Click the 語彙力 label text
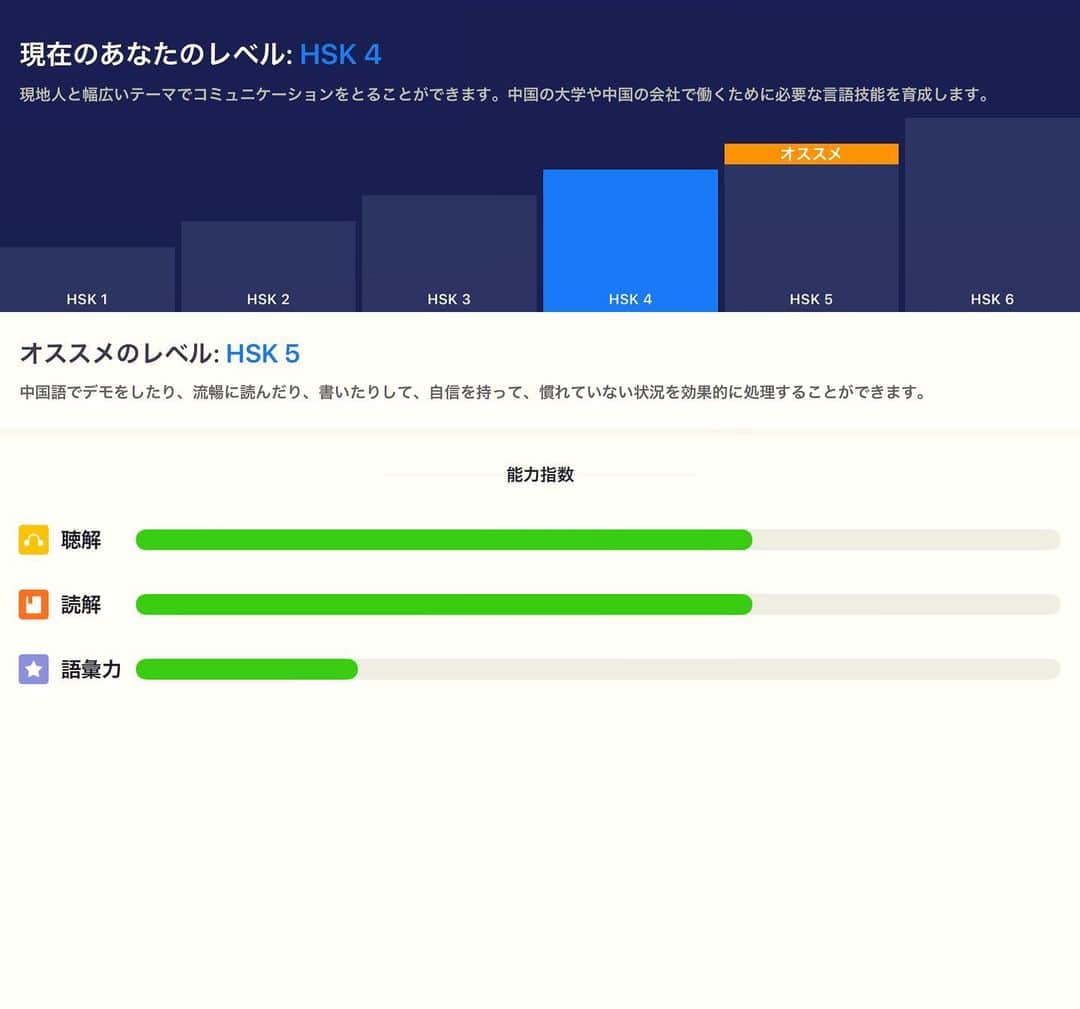Image resolution: width=1080 pixels, height=1009 pixels. (91, 669)
